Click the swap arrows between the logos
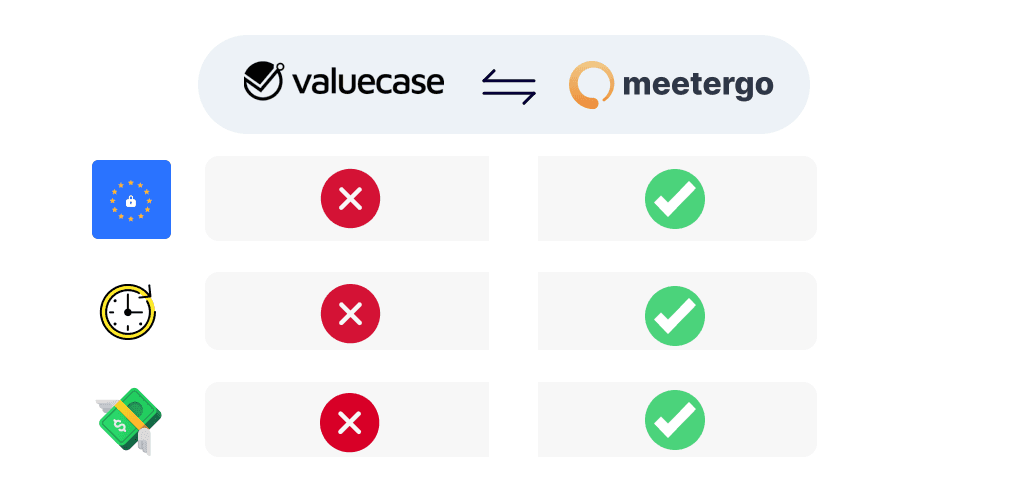The height and width of the screenshot is (491, 1009). tap(509, 86)
